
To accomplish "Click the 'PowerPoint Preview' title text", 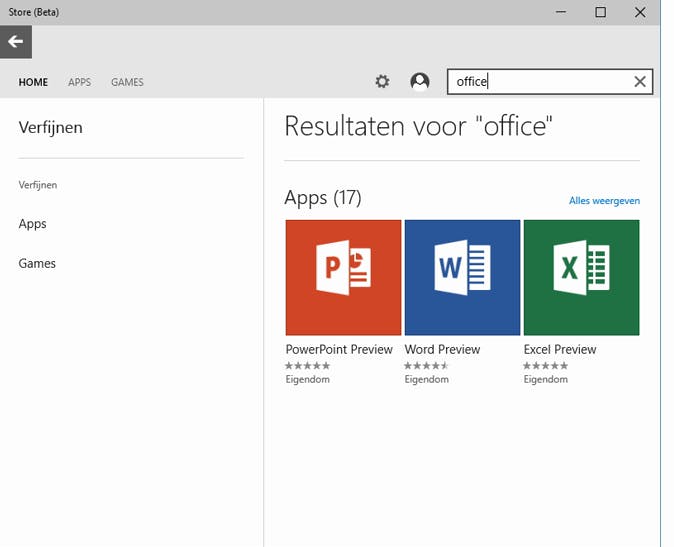I will 339,350.
